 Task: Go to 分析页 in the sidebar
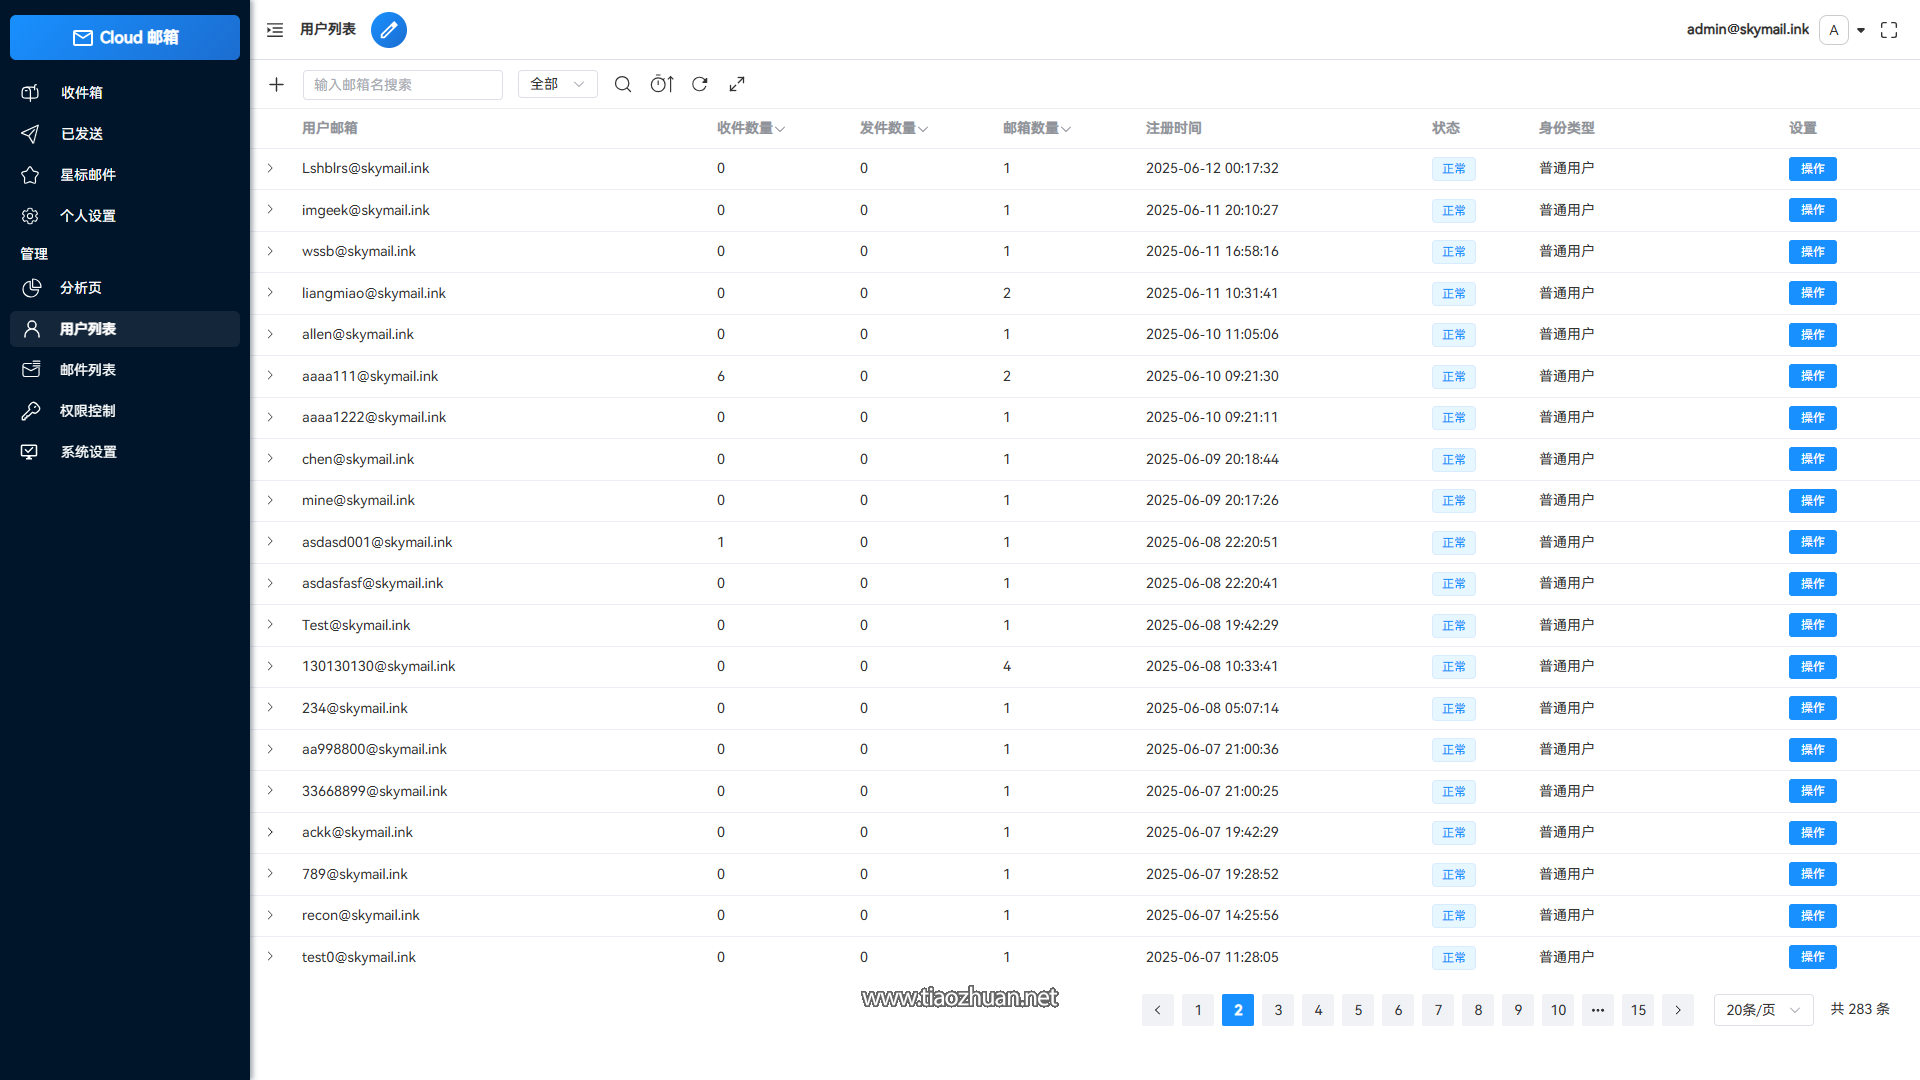coord(80,288)
